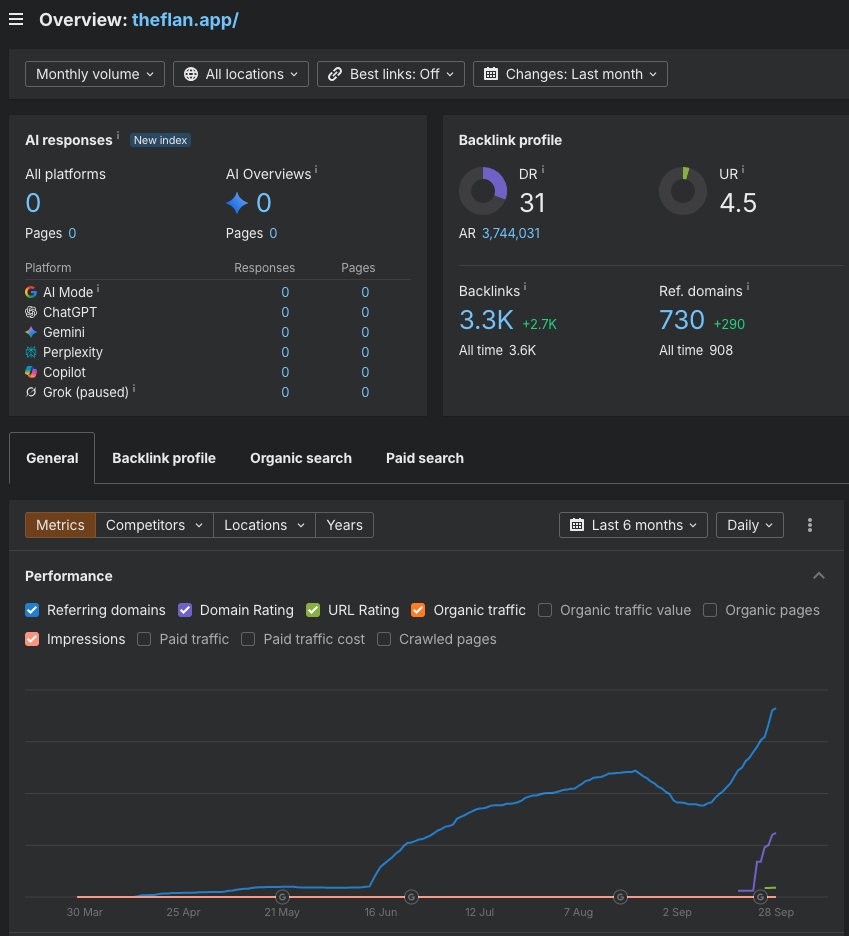
Task: Open info tooltip next to Ref. domains
Action: [748, 287]
